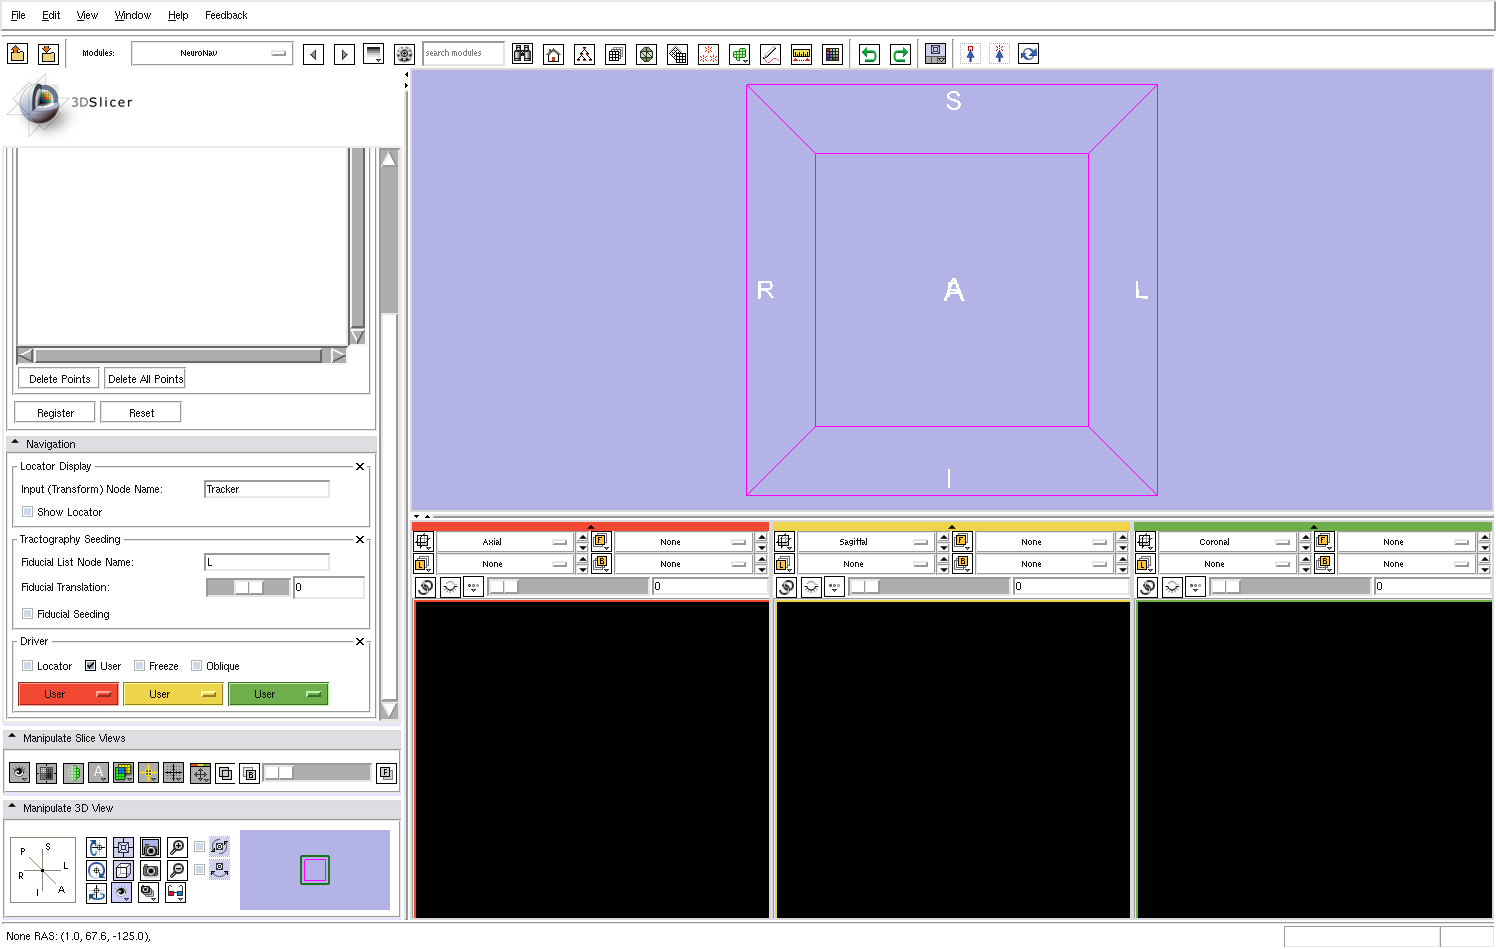
Task: Click the Fiducial Translation slider
Action: 247,587
